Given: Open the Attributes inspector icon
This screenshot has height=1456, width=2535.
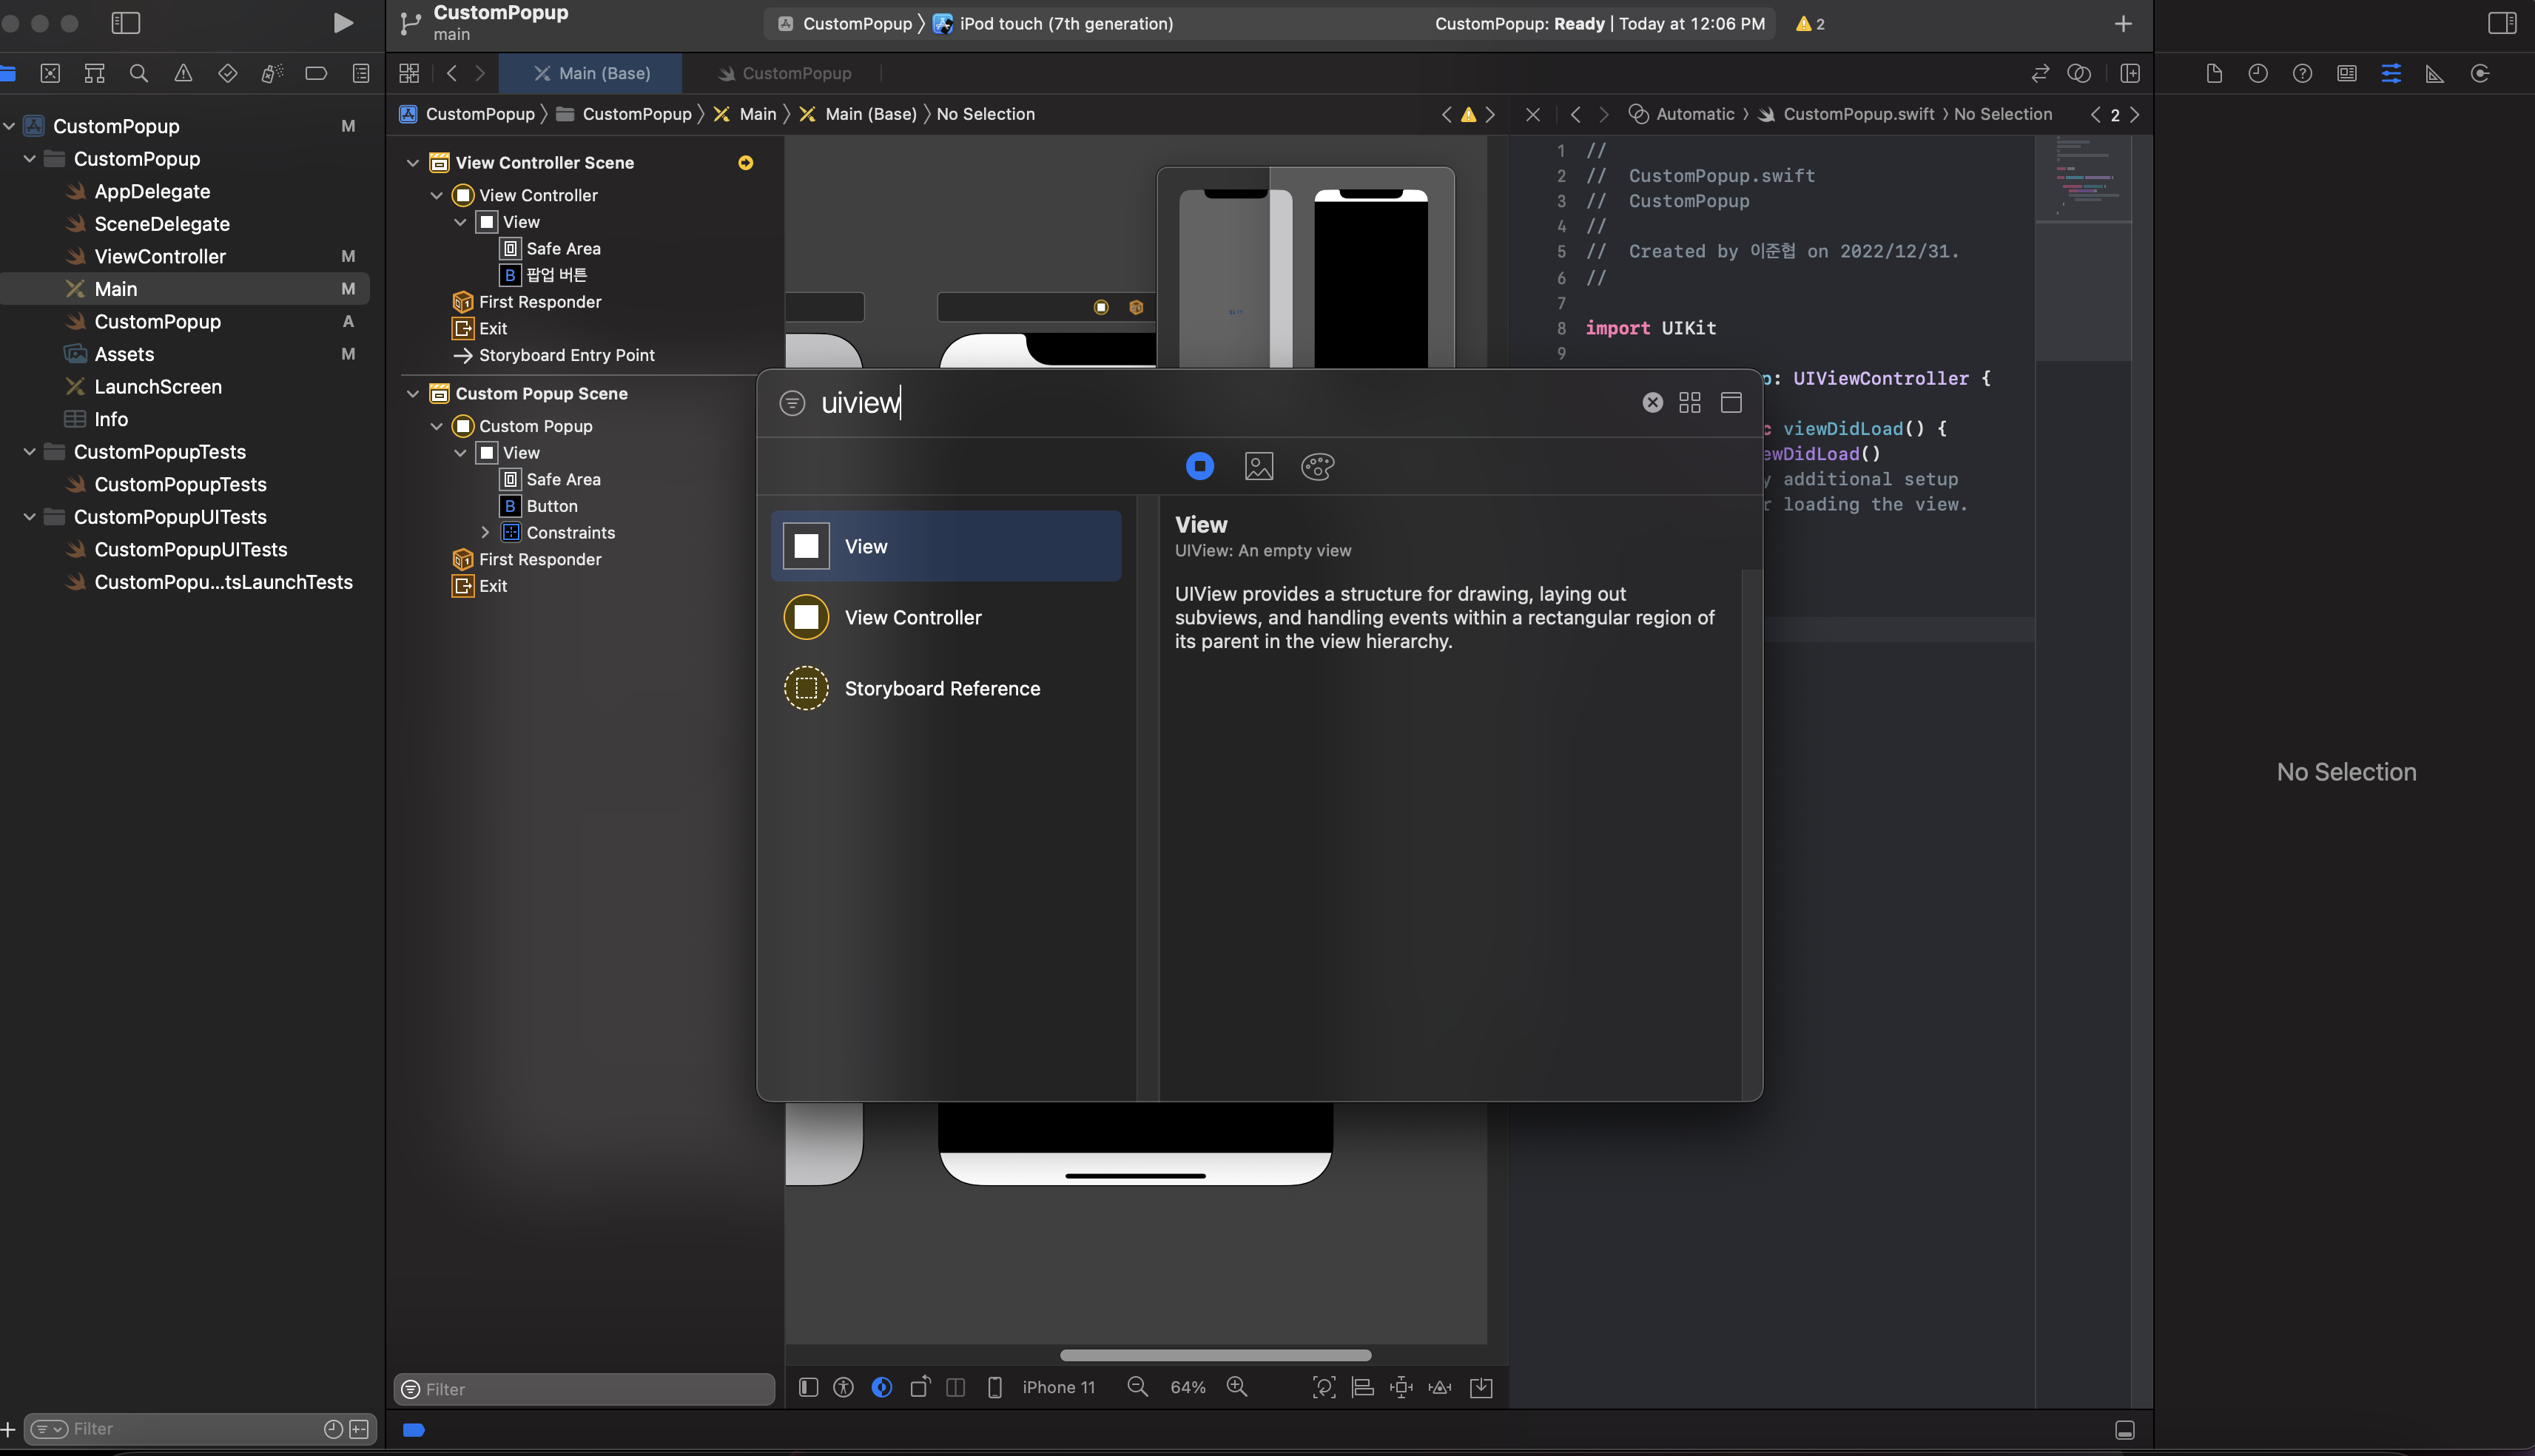Looking at the screenshot, I should point(2390,73).
